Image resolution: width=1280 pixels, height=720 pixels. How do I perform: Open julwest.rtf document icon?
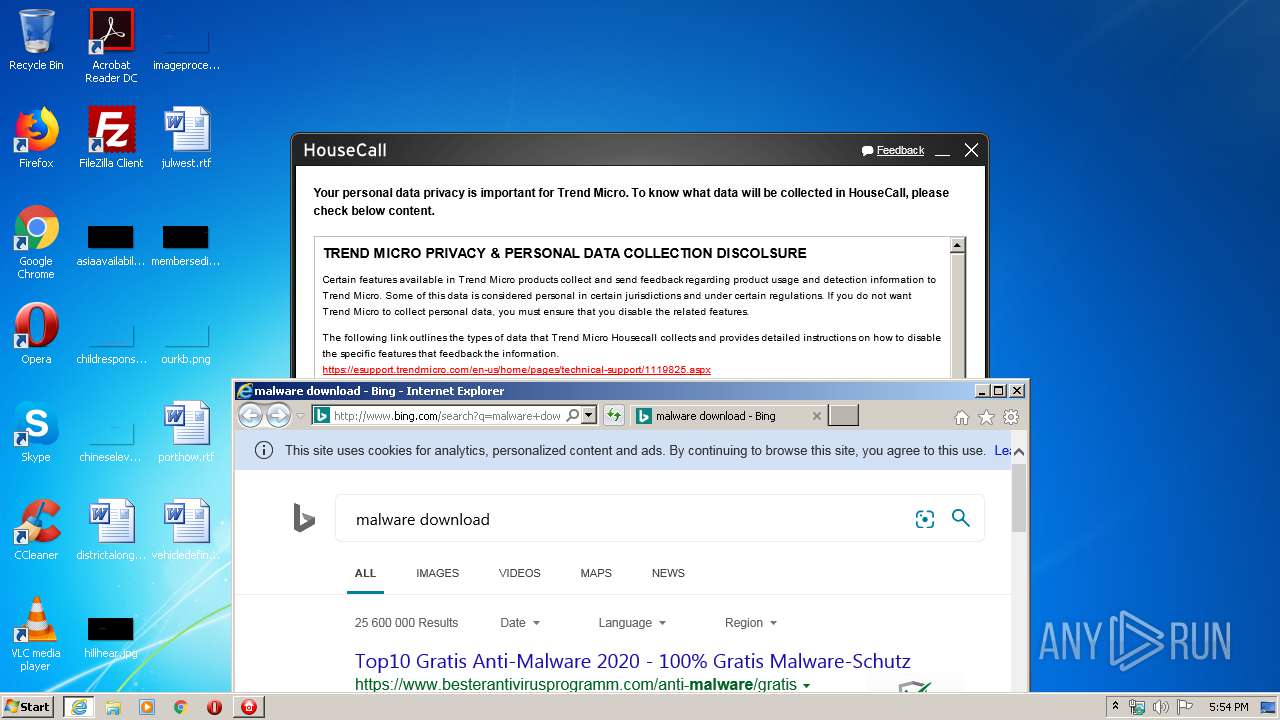pos(186,138)
